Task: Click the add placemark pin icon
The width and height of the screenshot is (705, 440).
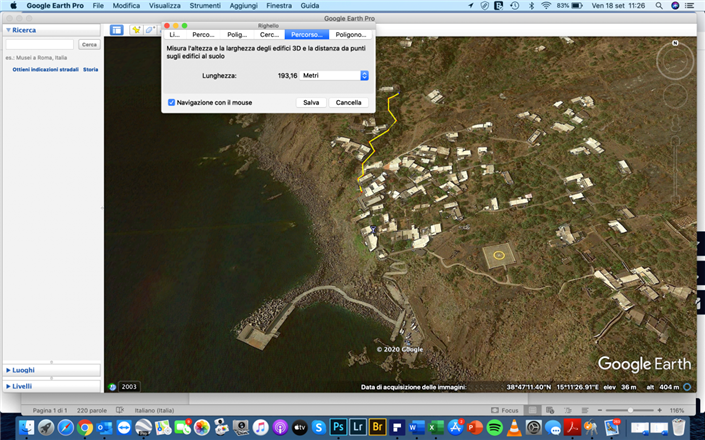Action: click(137, 30)
